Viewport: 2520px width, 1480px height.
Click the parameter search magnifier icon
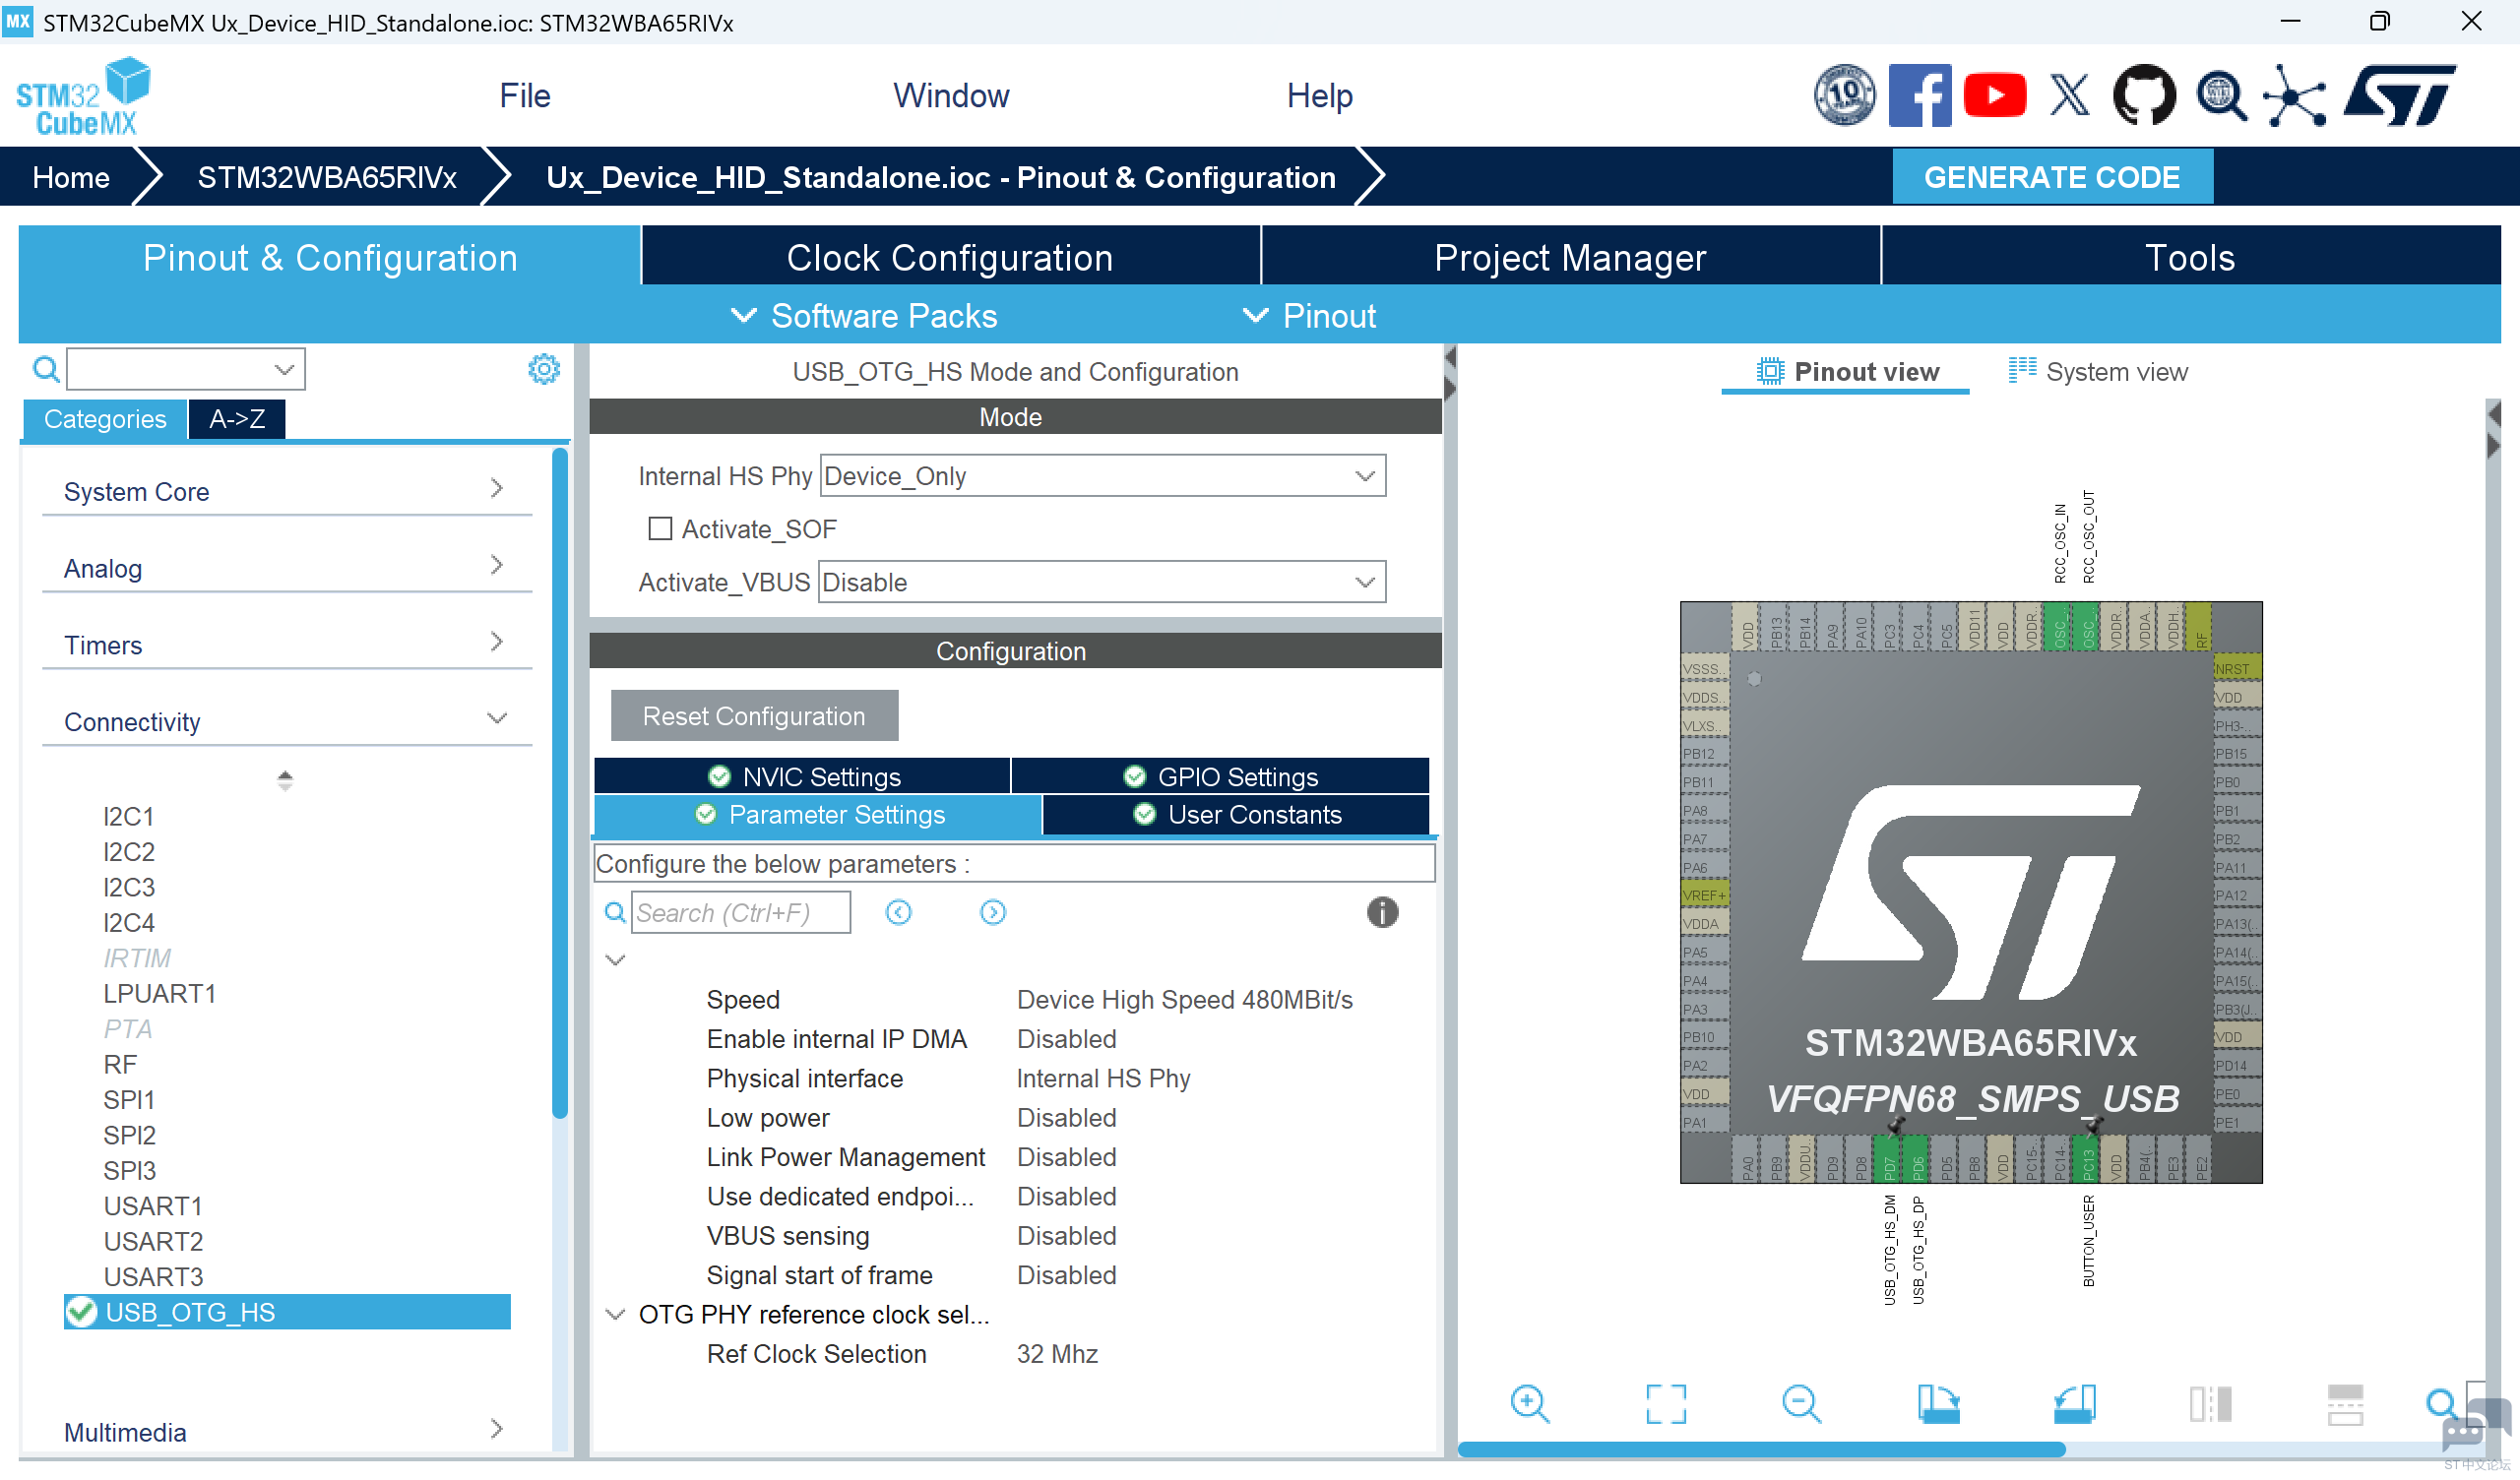click(616, 912)
